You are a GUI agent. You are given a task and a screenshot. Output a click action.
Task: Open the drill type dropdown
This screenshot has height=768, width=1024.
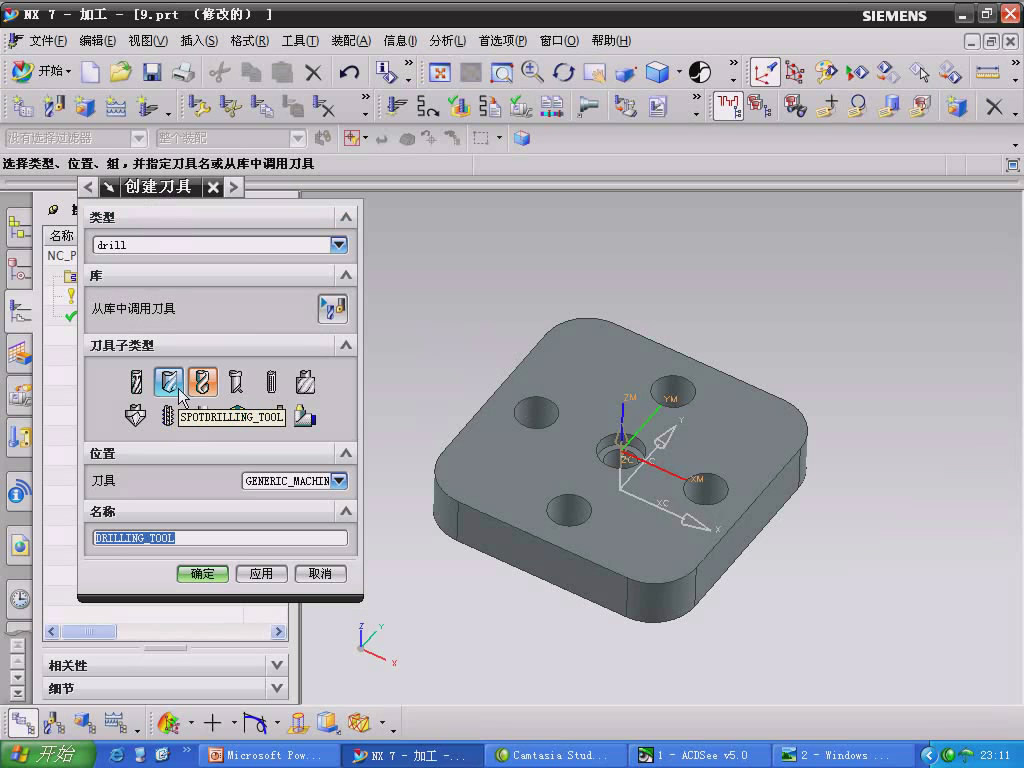338,245
